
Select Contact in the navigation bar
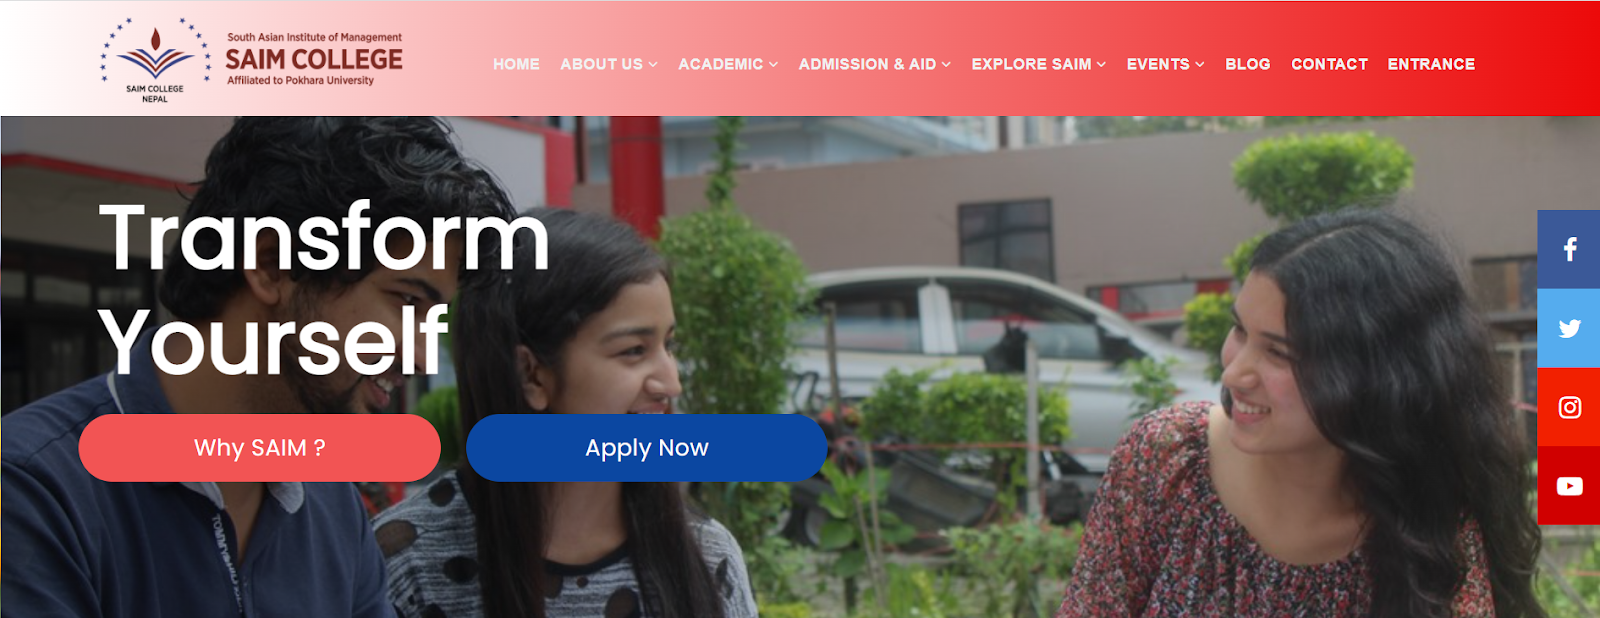(1329, 64)
